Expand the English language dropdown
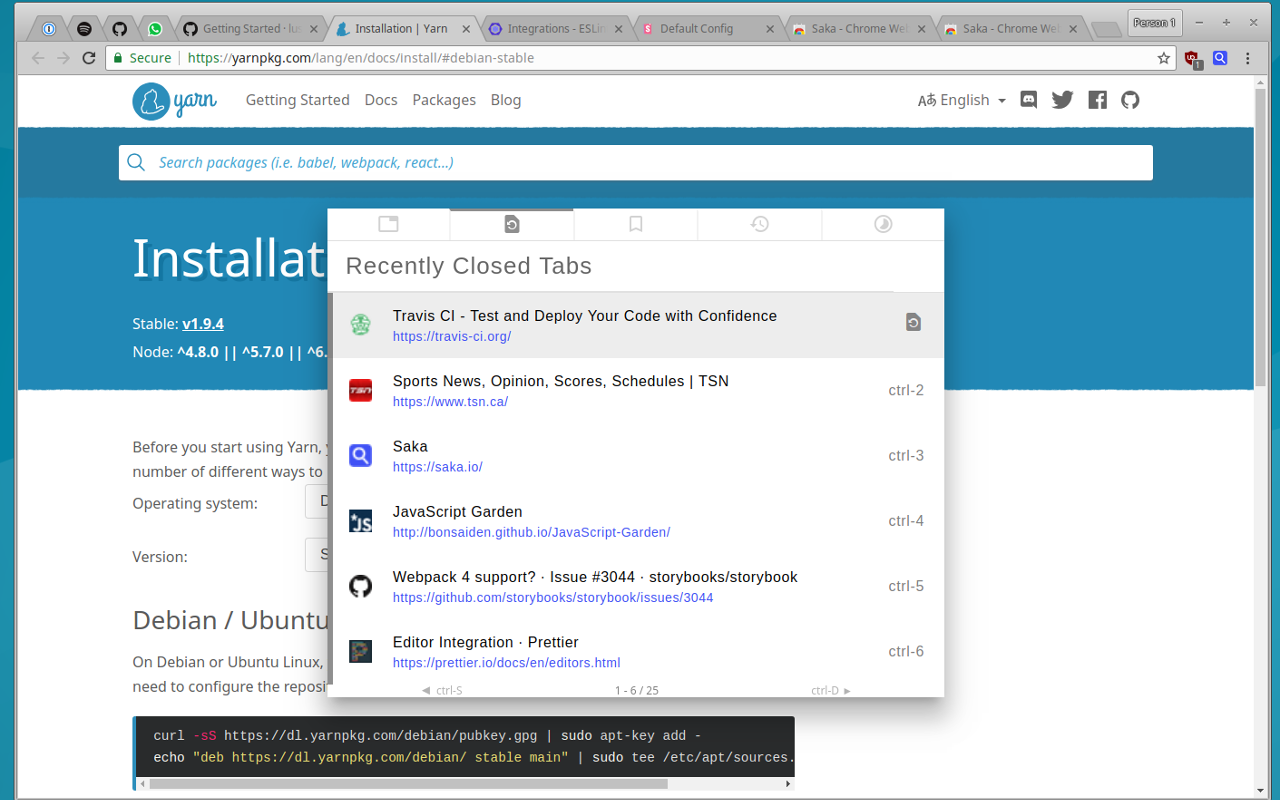 (x=962, y=100)
